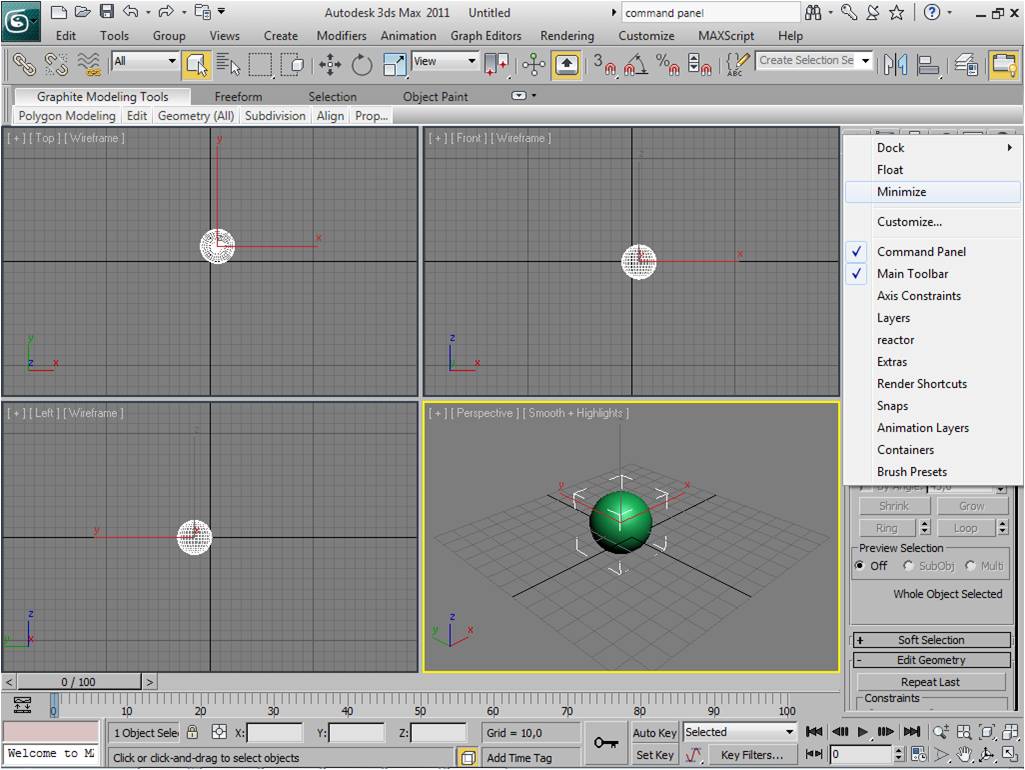Choose Minimize from context menu
Image resolution: width=1025 pixels, height=770 pixels.
pos(932,192)
